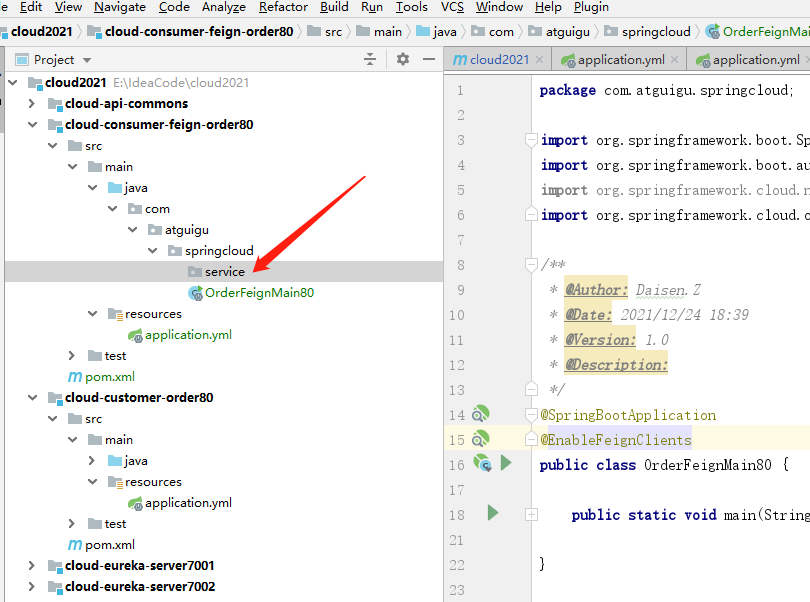Click cloud2021 breadcrumb in navigation bar

point(41,32)
